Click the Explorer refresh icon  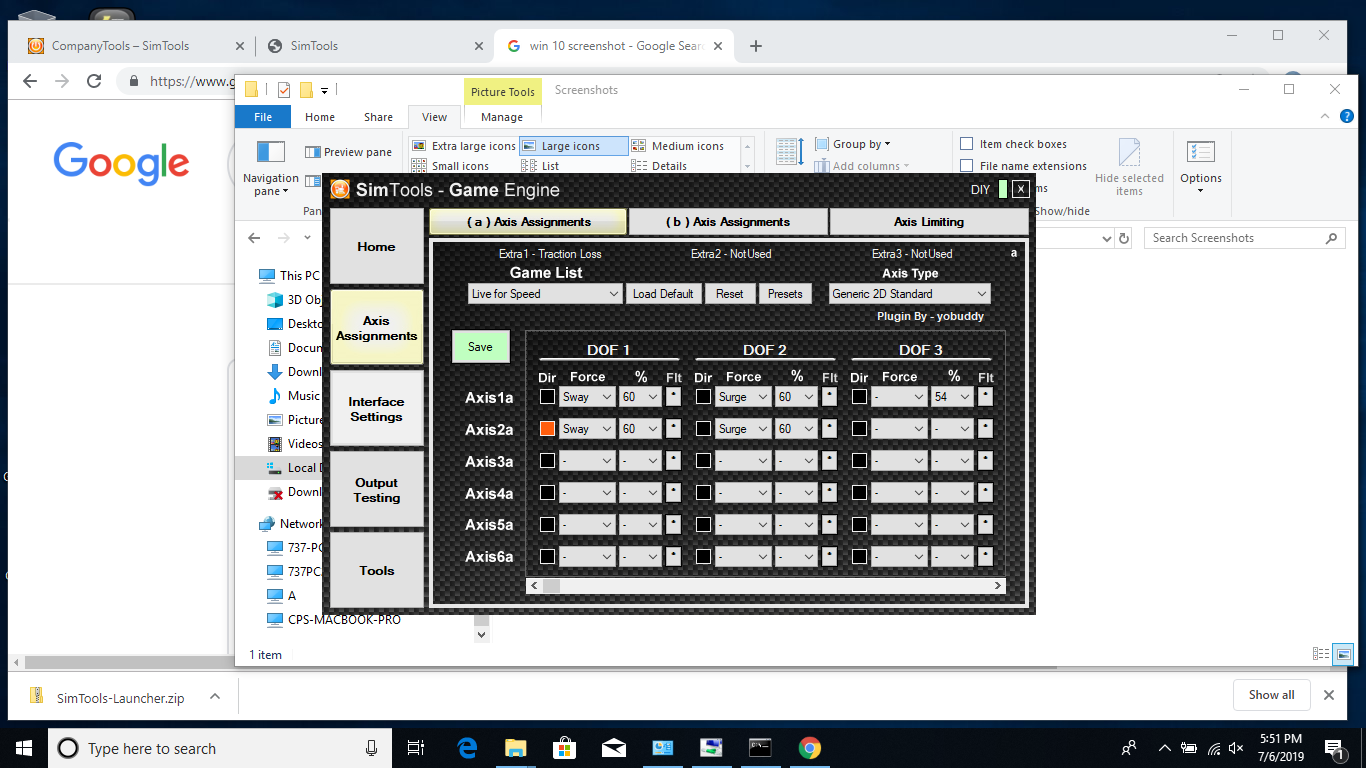pos(1124,238)
